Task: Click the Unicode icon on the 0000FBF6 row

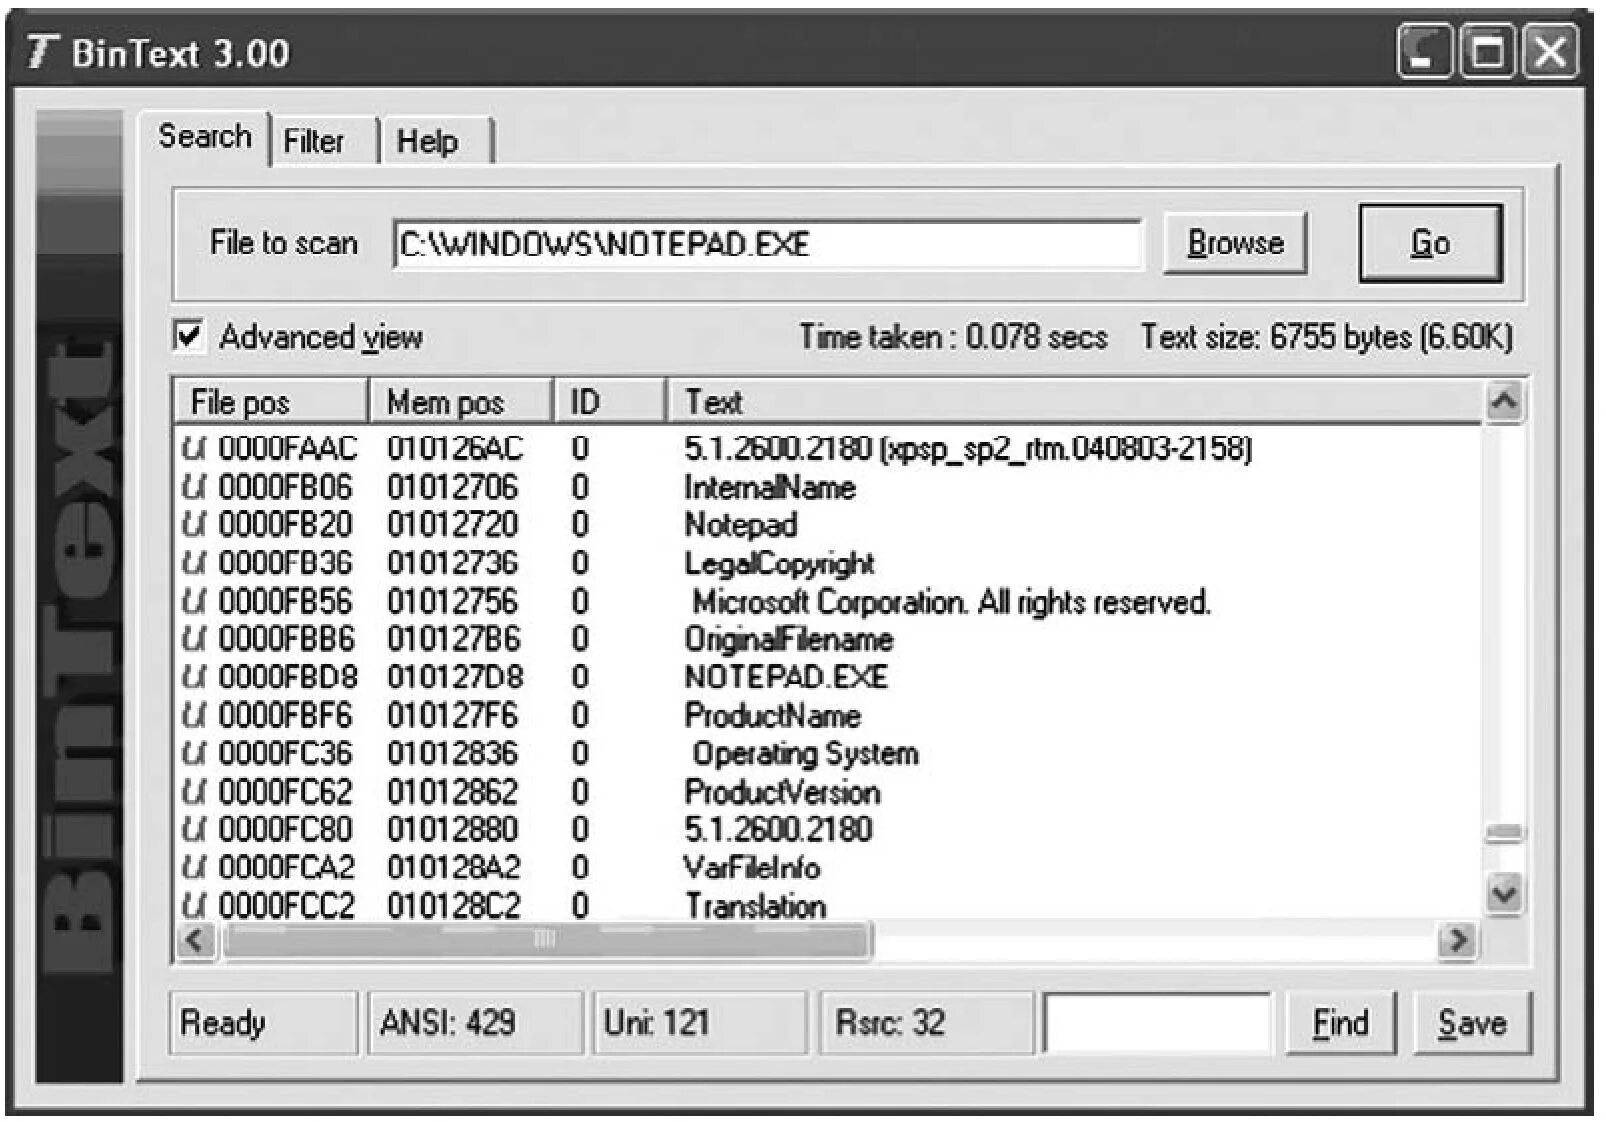Action: click(x=194, y=715)
